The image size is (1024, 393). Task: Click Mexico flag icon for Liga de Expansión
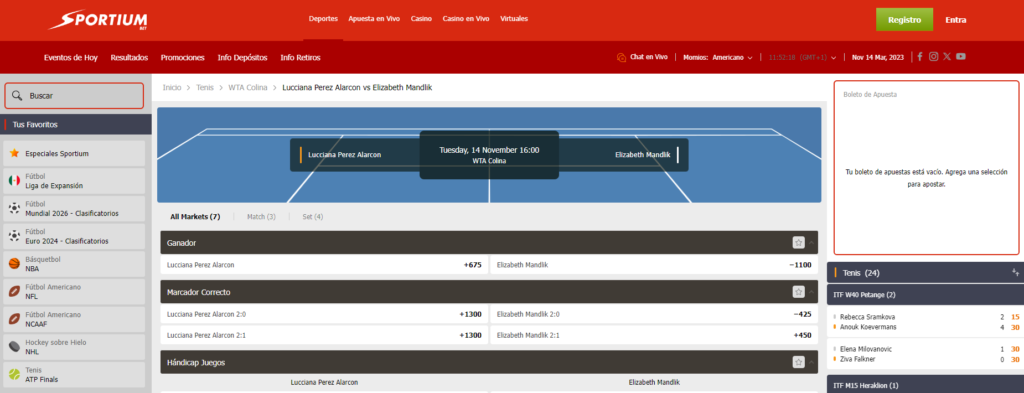coord(14,181)
